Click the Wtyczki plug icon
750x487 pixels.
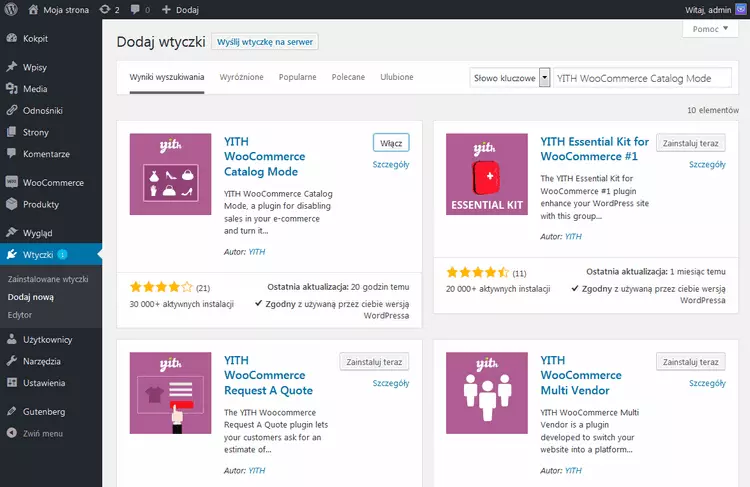click(x=12, y=255)
